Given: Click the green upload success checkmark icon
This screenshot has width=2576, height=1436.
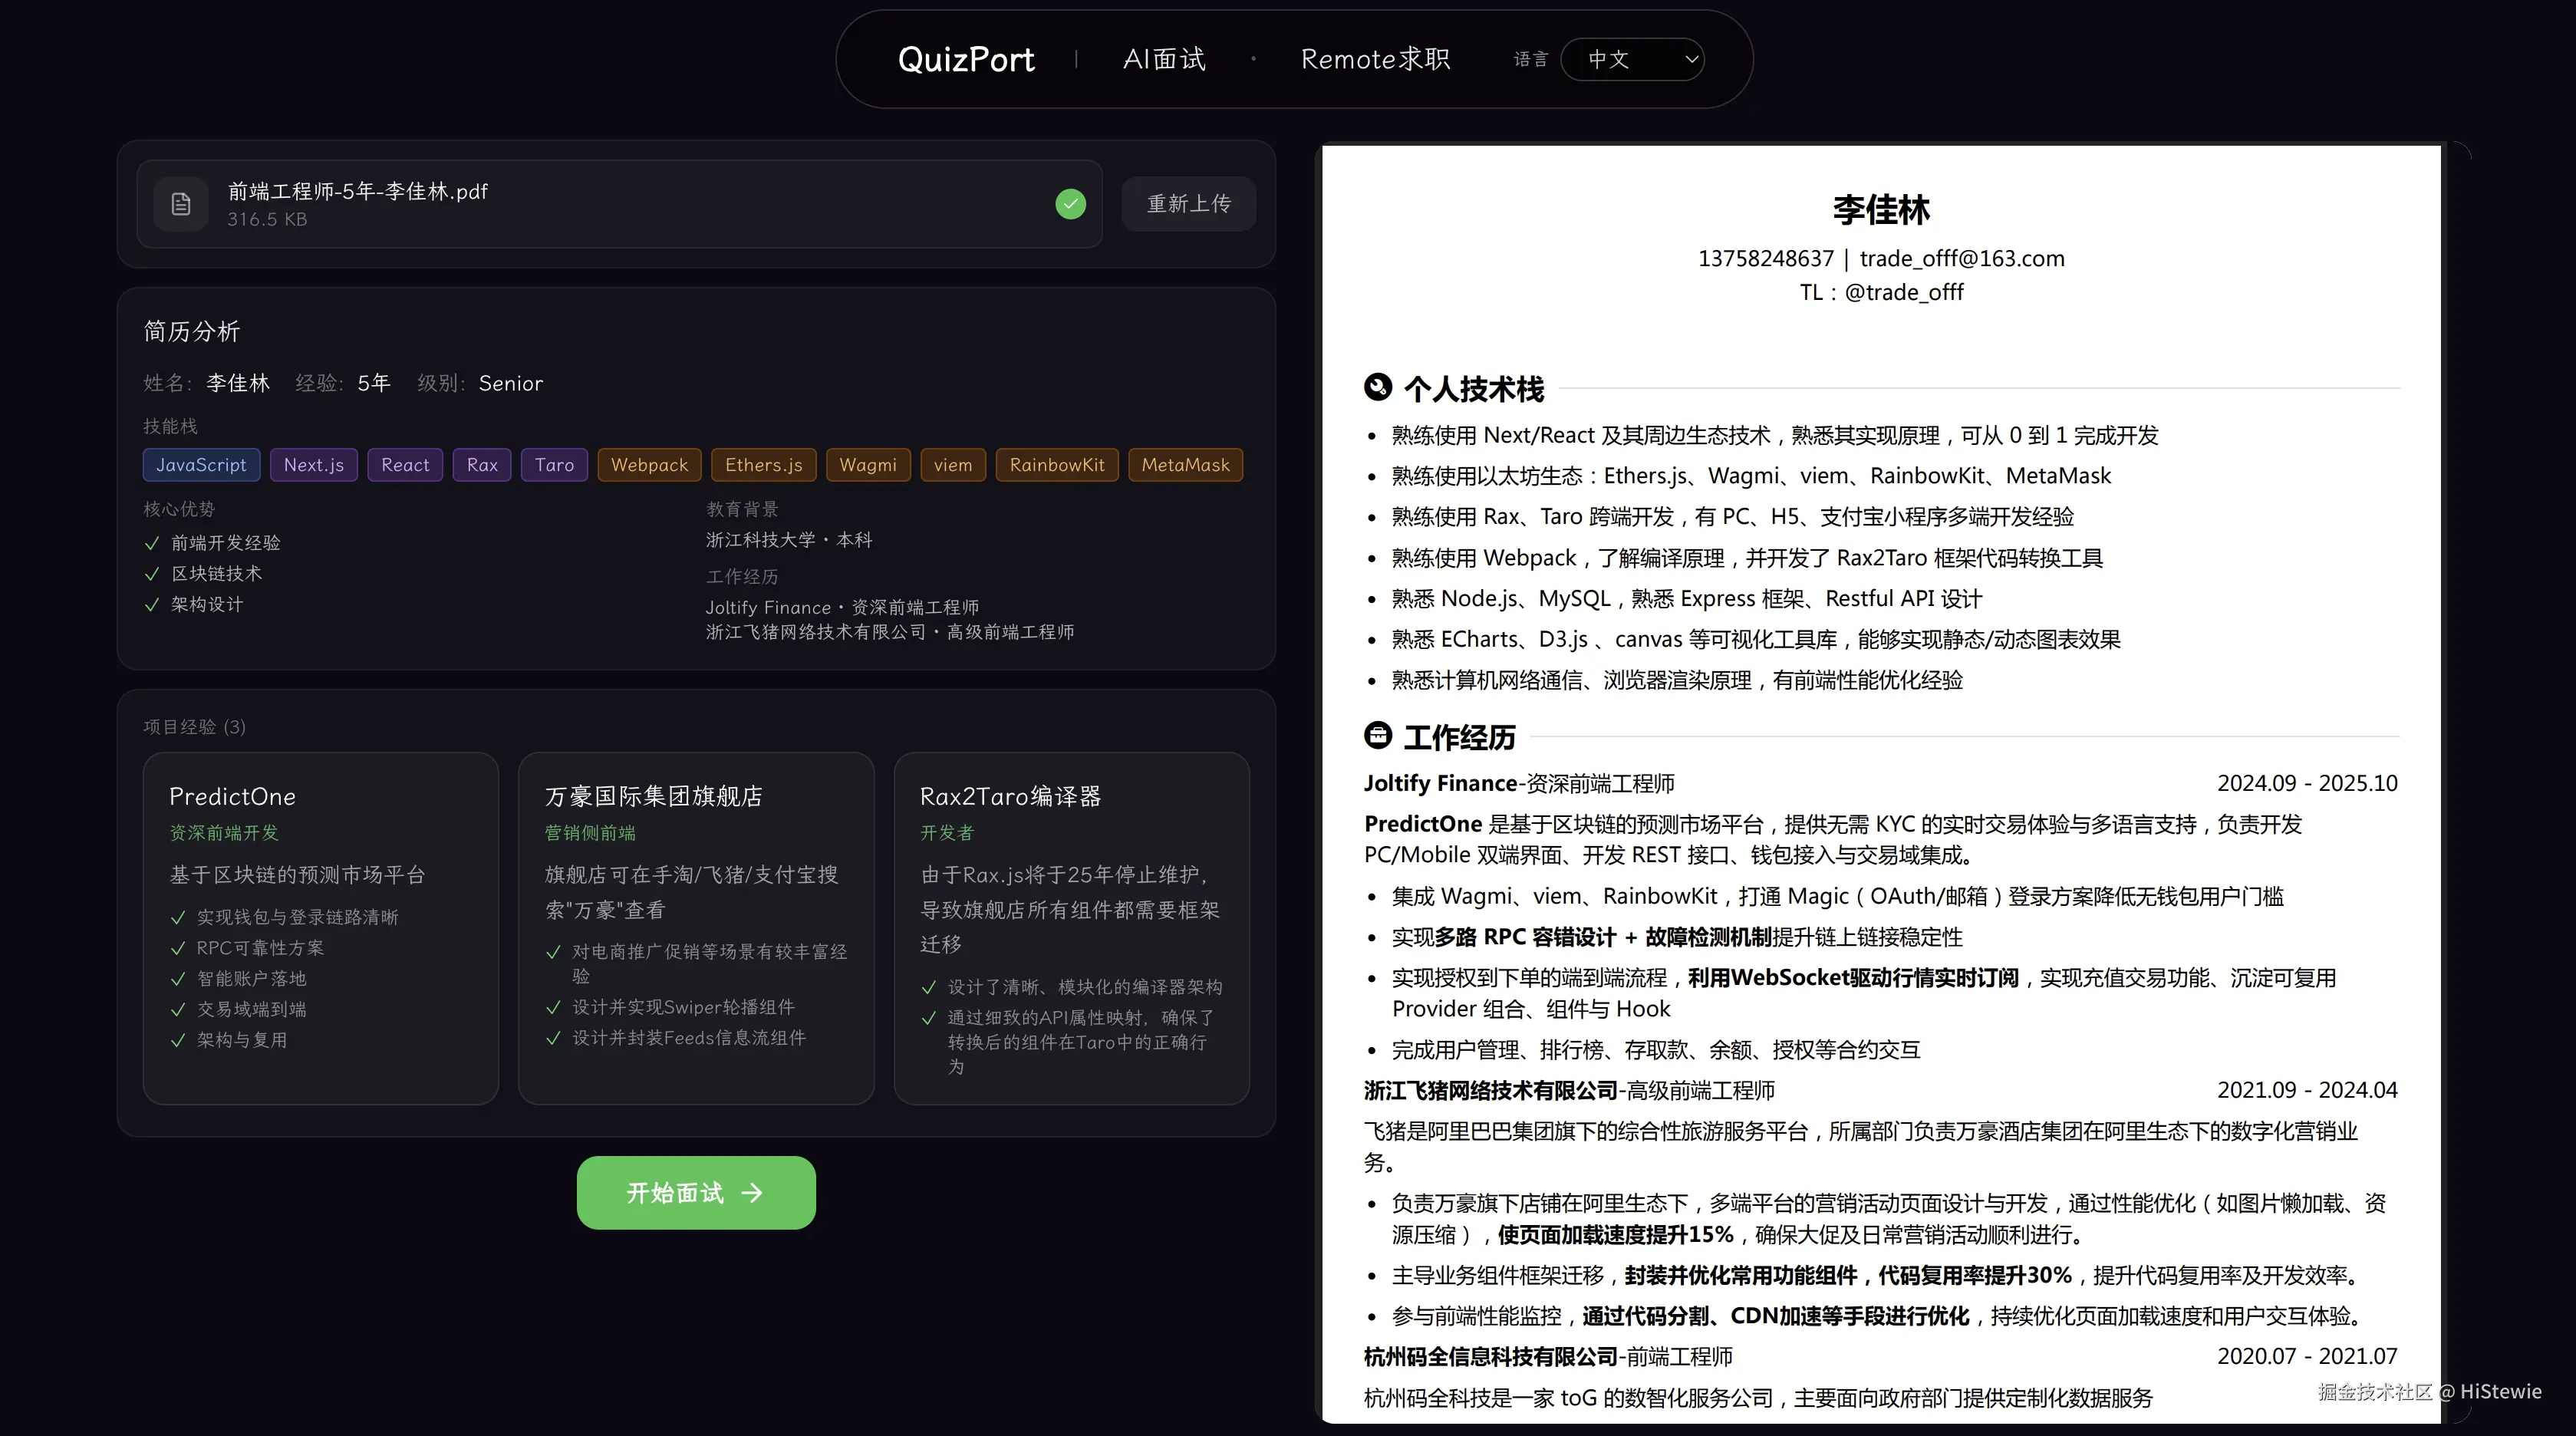Looking at the screenshot, I should tap(1069, 203).
